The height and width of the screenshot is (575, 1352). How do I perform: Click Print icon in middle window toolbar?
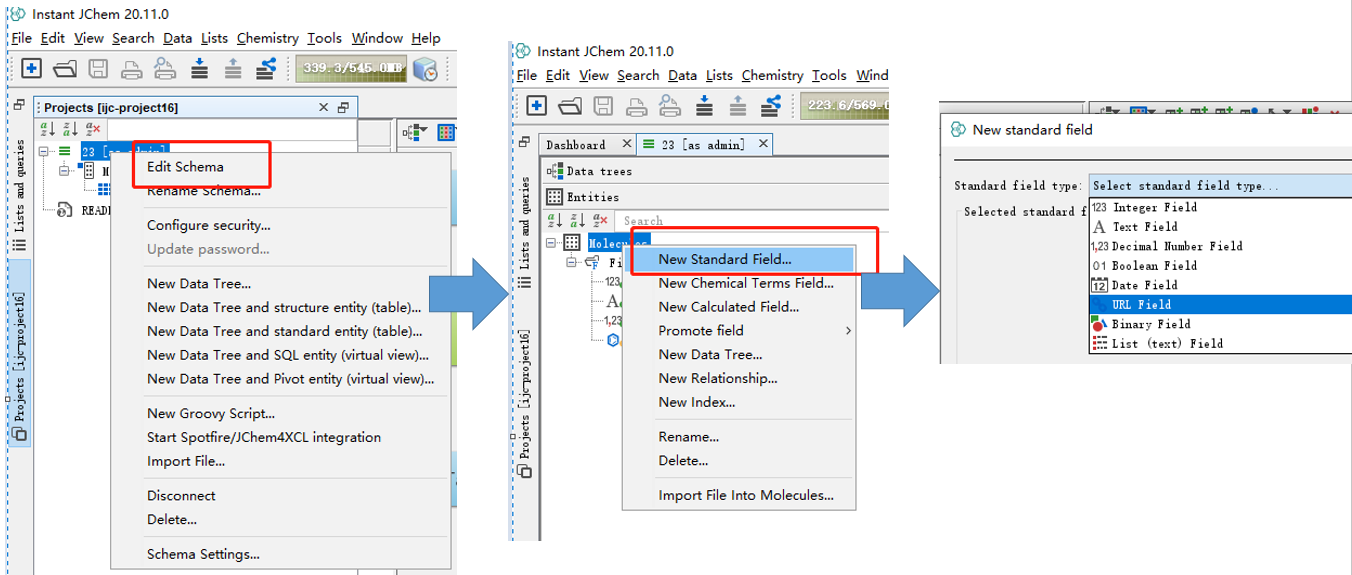click(636, 105)
